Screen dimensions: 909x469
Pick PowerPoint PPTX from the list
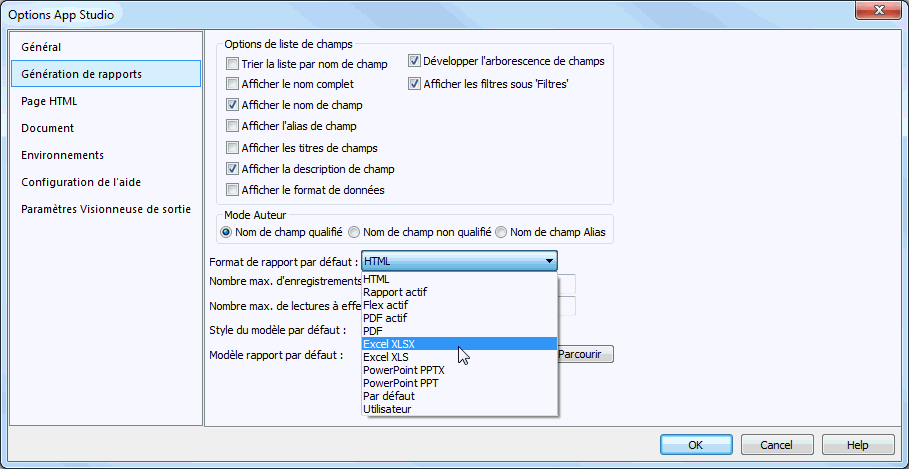[x=459, y=370]
